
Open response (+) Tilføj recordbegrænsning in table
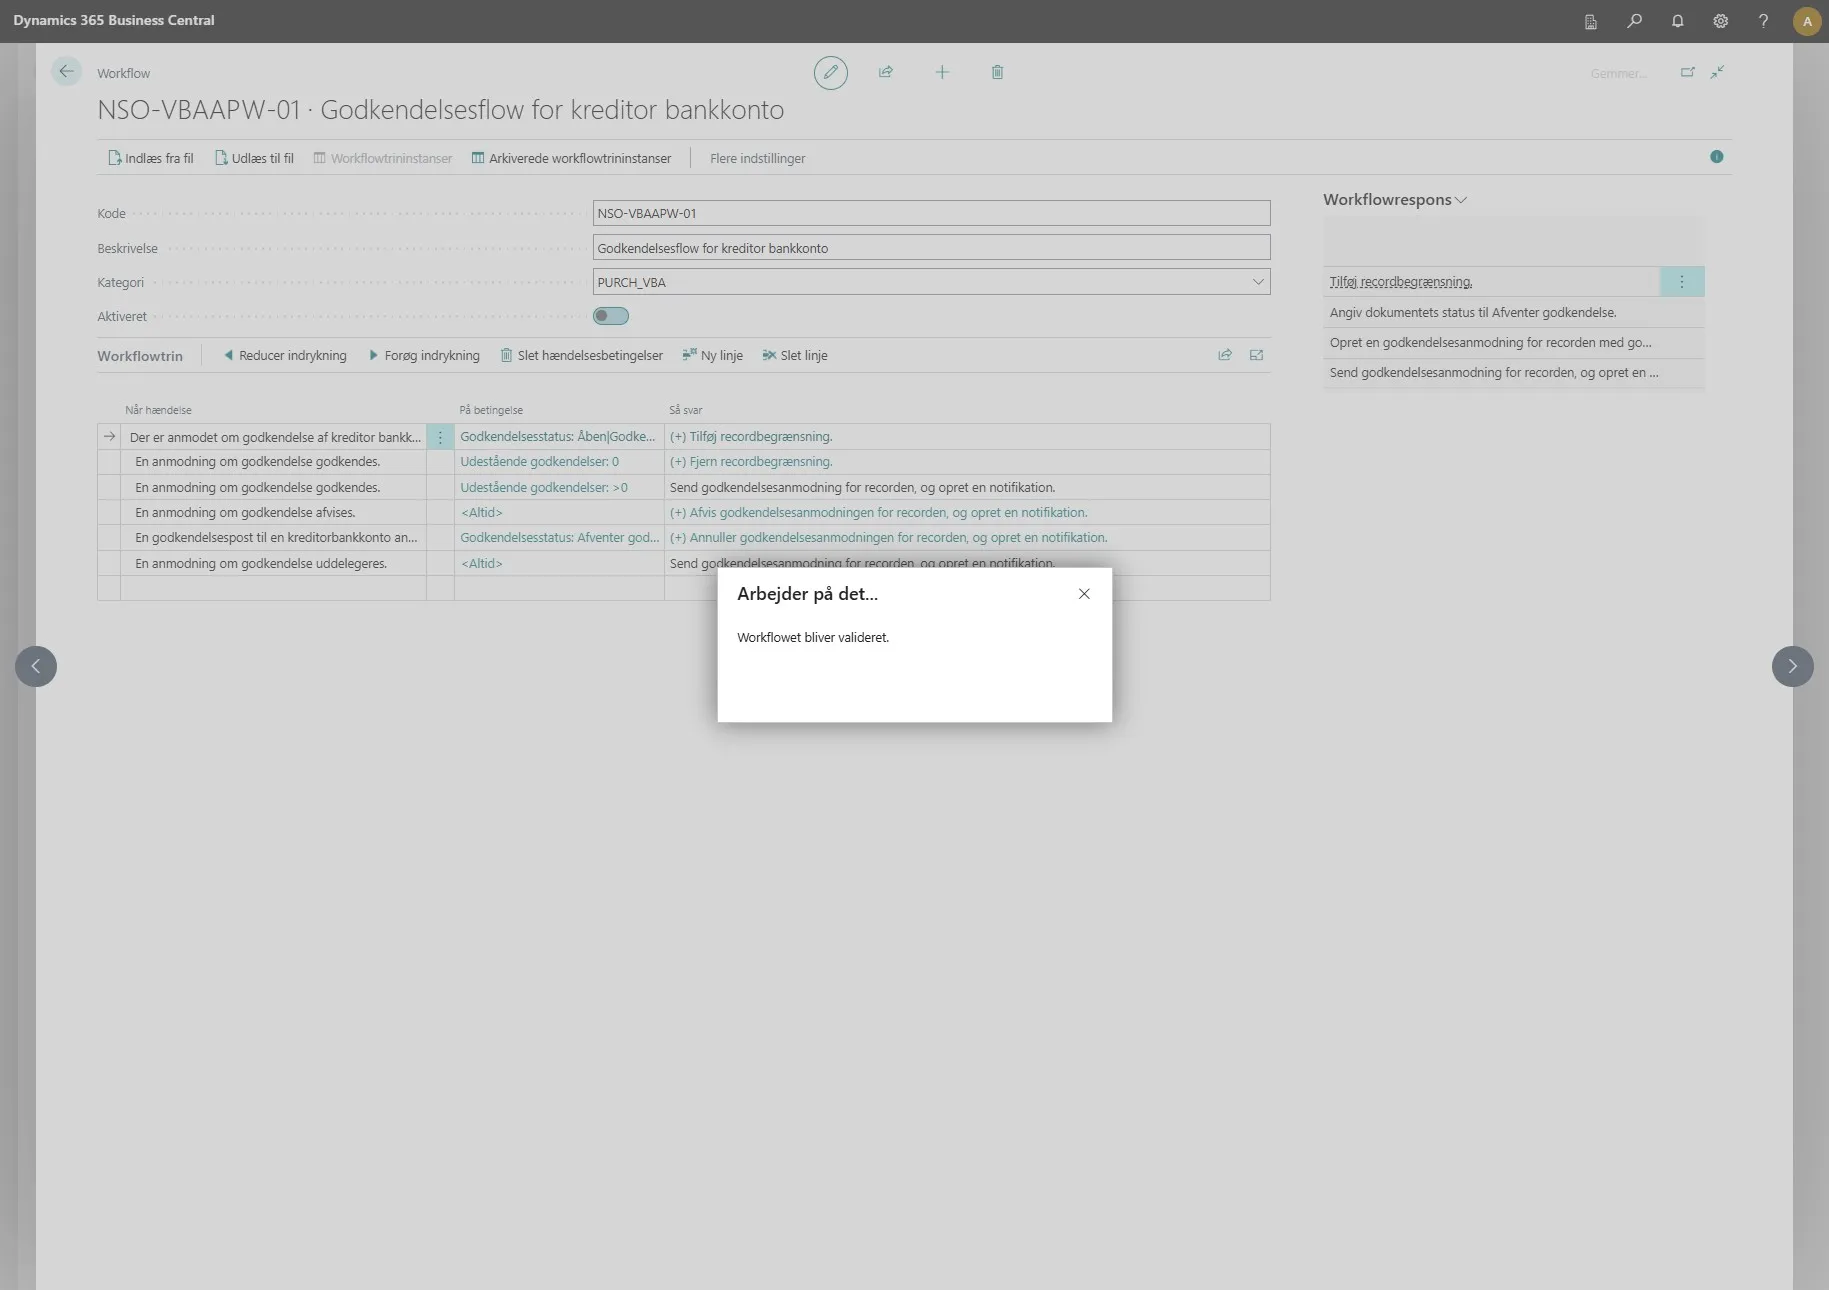click(751, 437)
